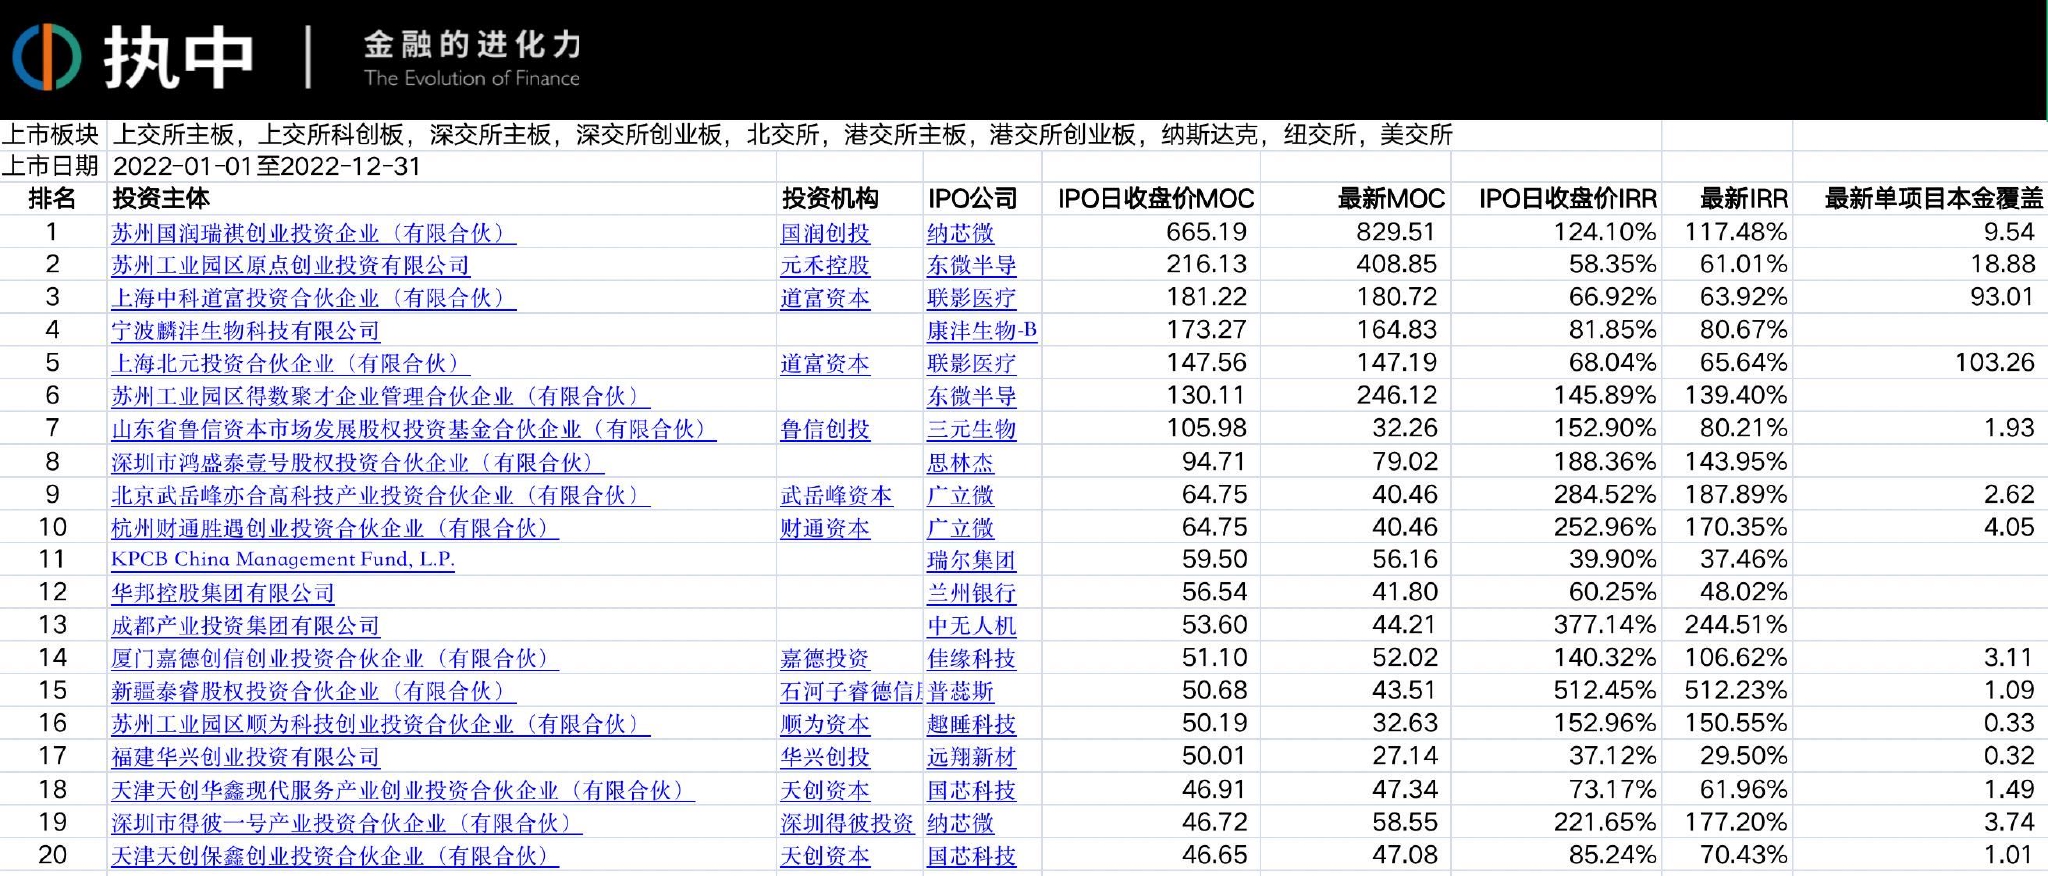Image resolution: width=2048 pixels, height=876 pixels.
Task: Select date range cell 2022-01-01至2022-12-31
Action: pyautogui.click(x=267, y=166)
